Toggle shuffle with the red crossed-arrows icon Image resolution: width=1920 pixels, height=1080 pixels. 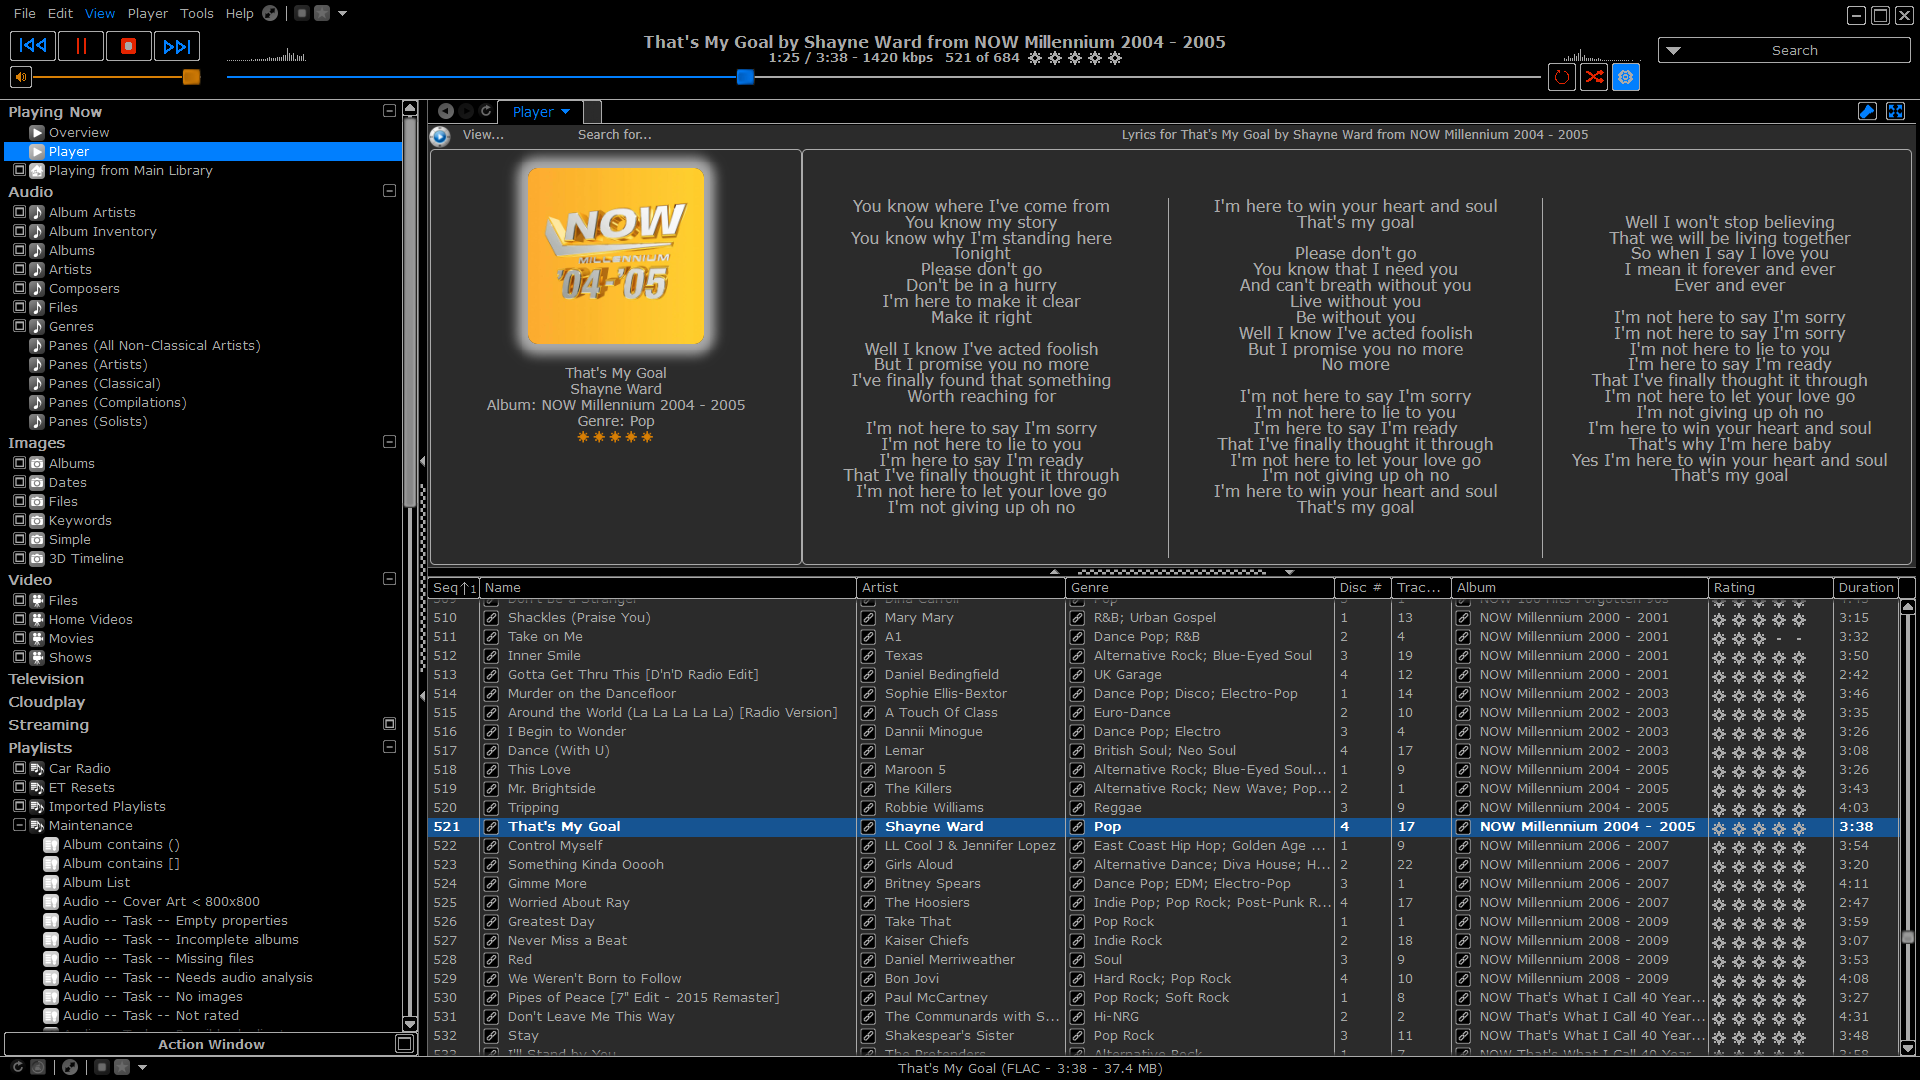pos(1594,77)
